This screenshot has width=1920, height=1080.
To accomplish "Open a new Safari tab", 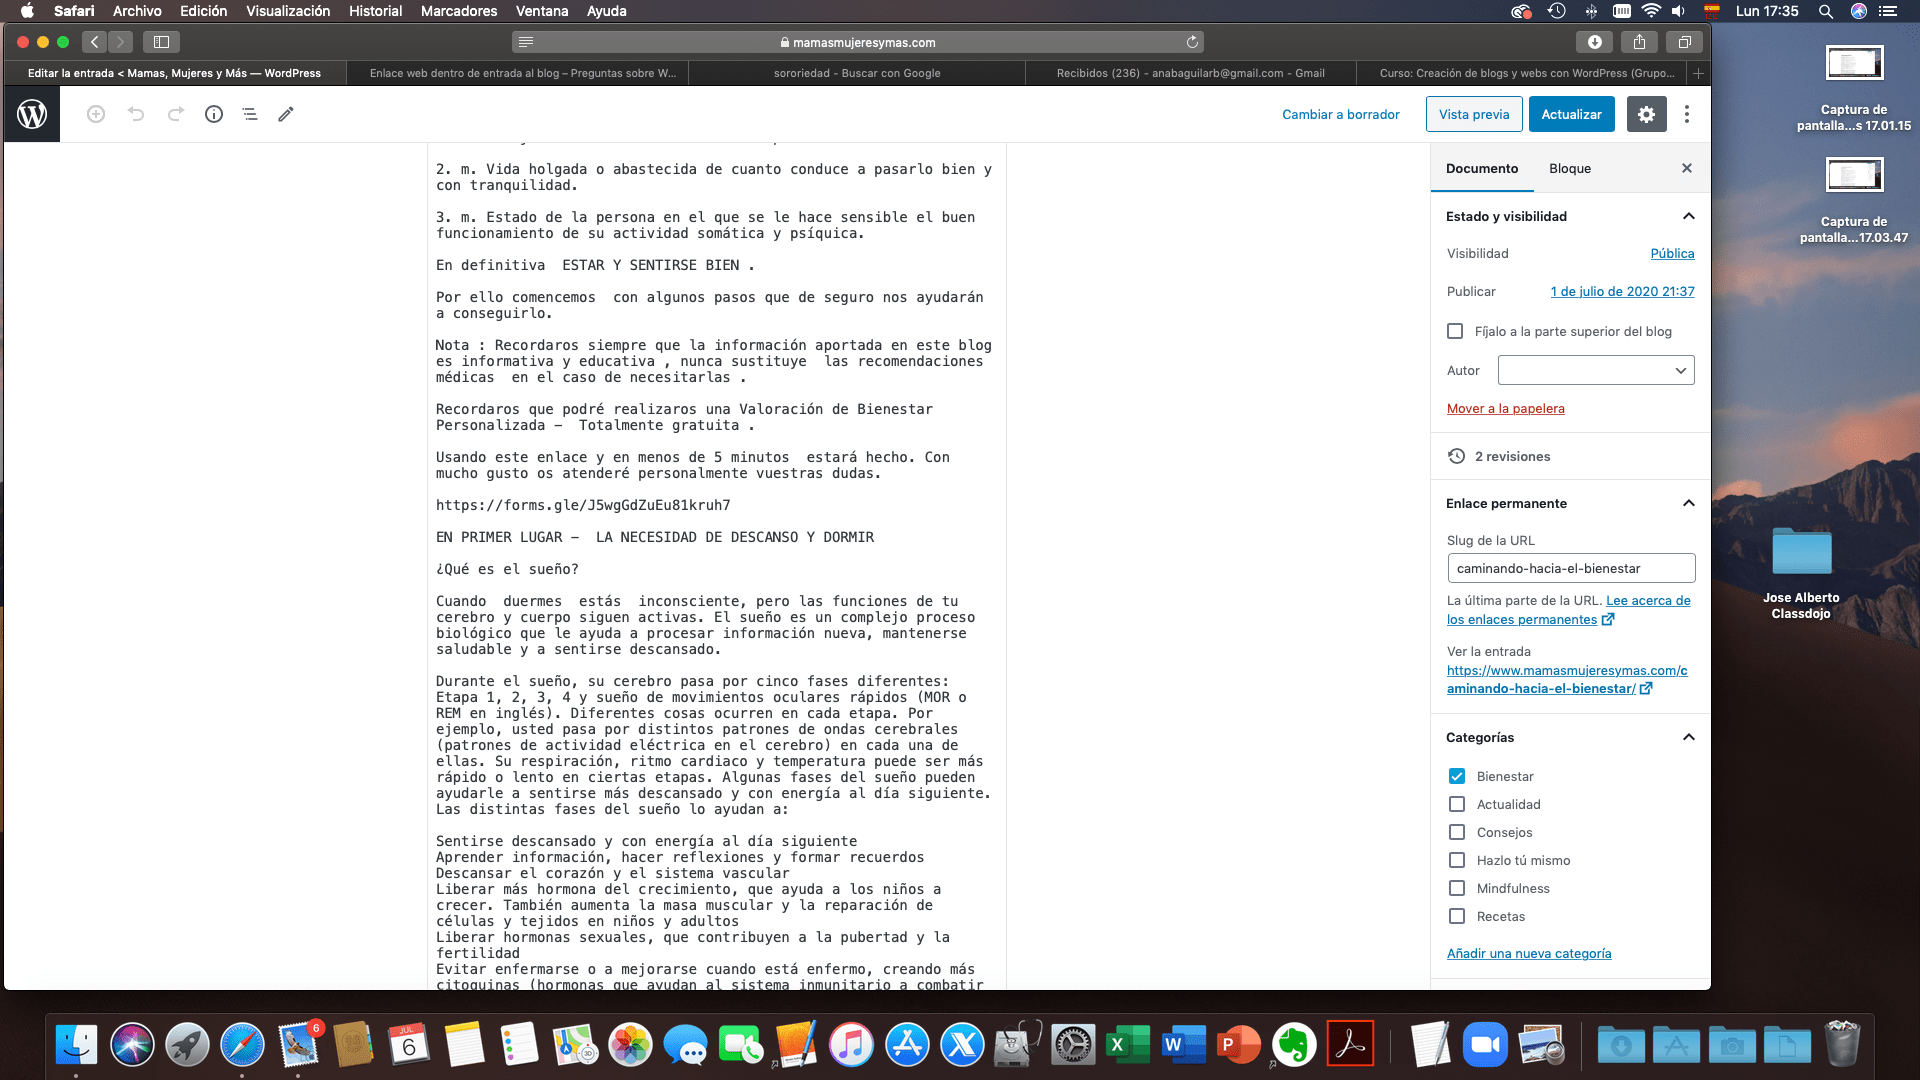I will [x=1698, y=73].
